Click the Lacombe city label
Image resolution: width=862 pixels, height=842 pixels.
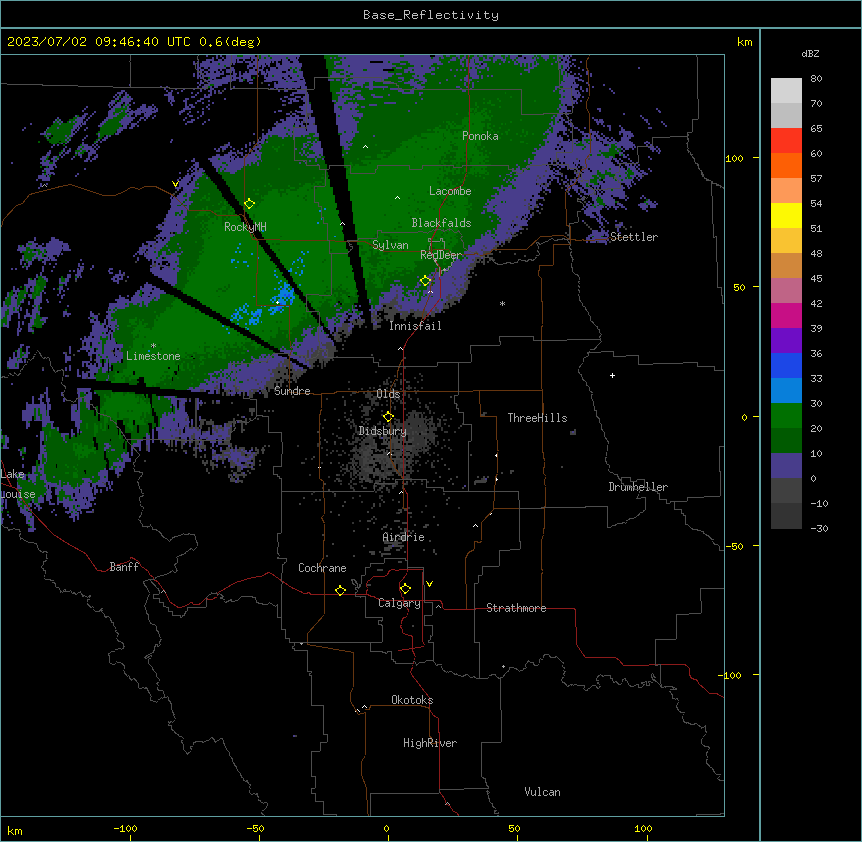point(450,191)
